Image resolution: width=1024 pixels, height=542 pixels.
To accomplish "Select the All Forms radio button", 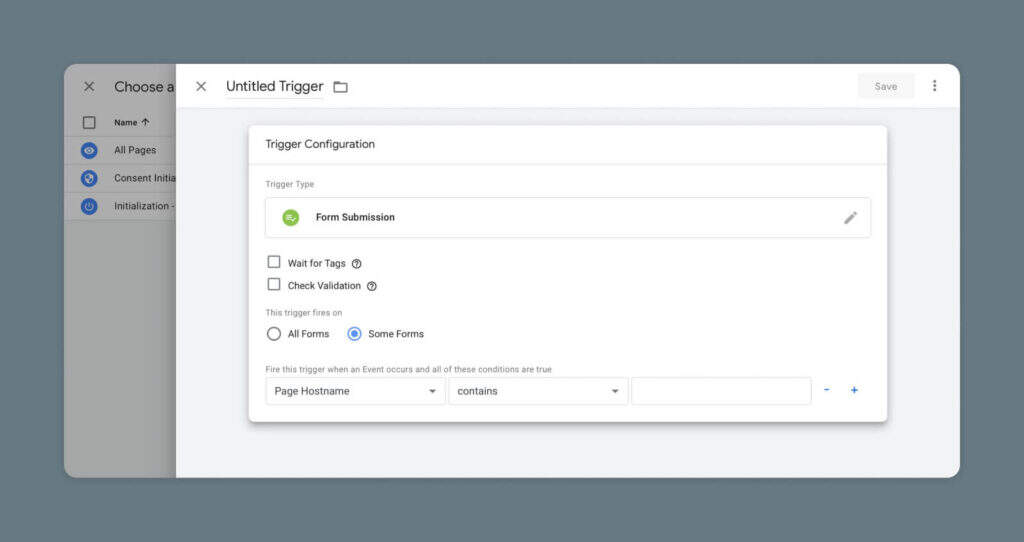I will [x=274, y=334].
